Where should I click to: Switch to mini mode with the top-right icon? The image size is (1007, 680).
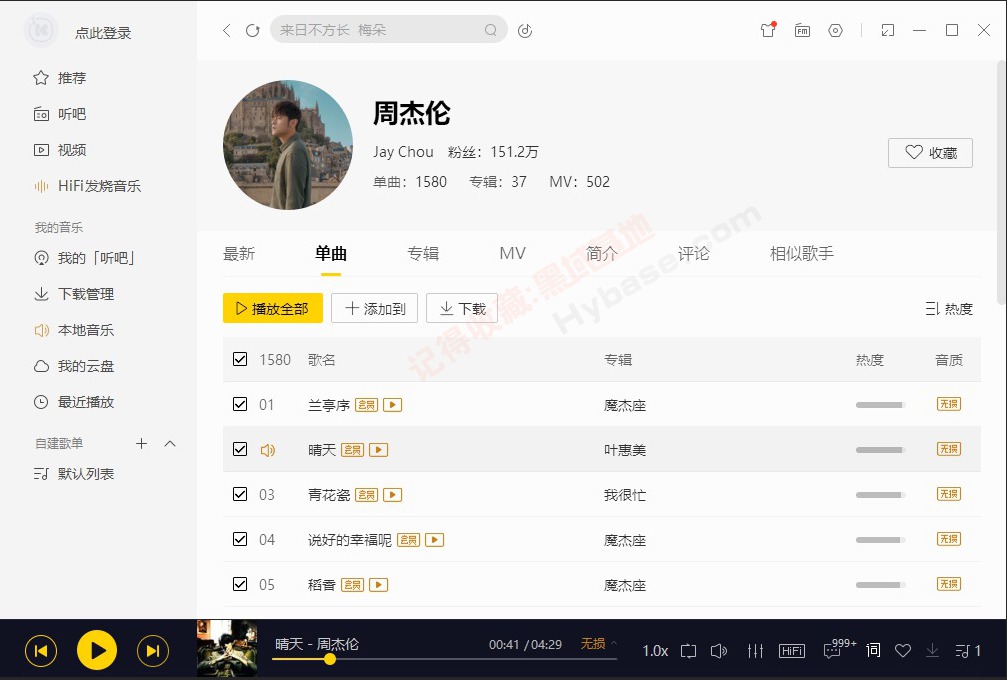click(888, 30)
